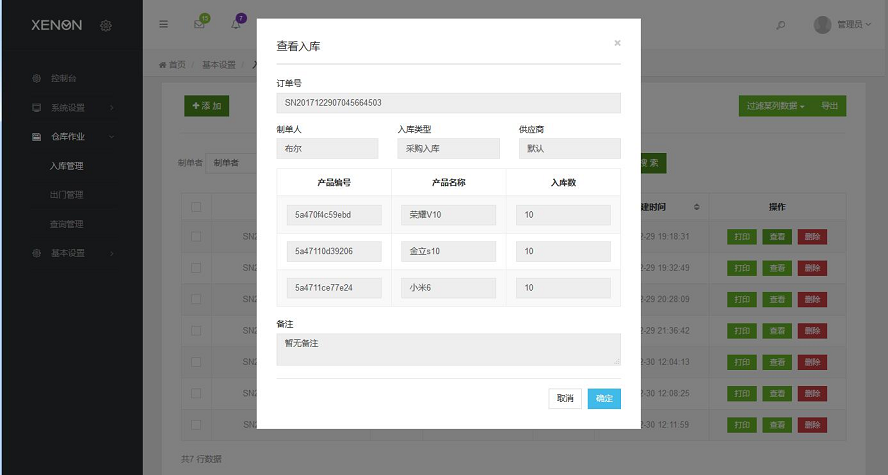Check the second table row checkbox

pyautogui.click(x=196, y=268)
